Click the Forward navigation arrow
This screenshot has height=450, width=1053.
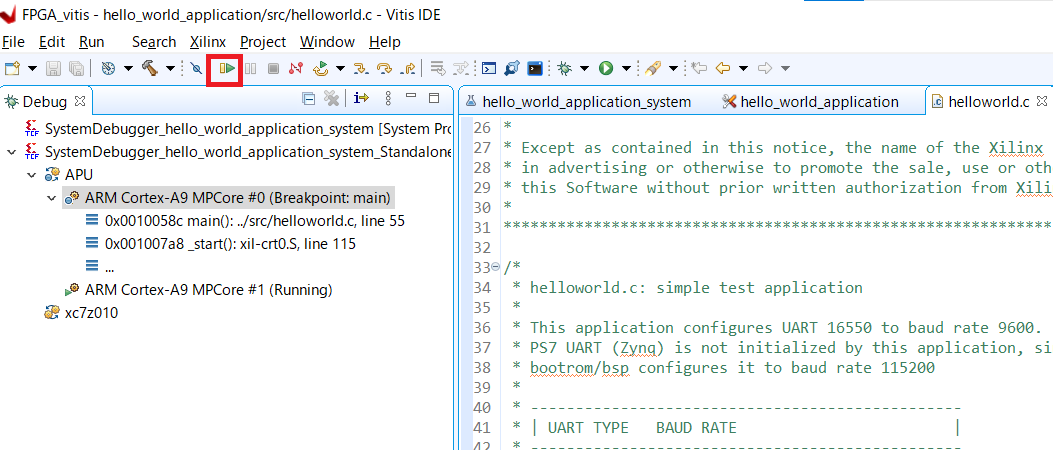pyautogui.click(x=765, y=68)
